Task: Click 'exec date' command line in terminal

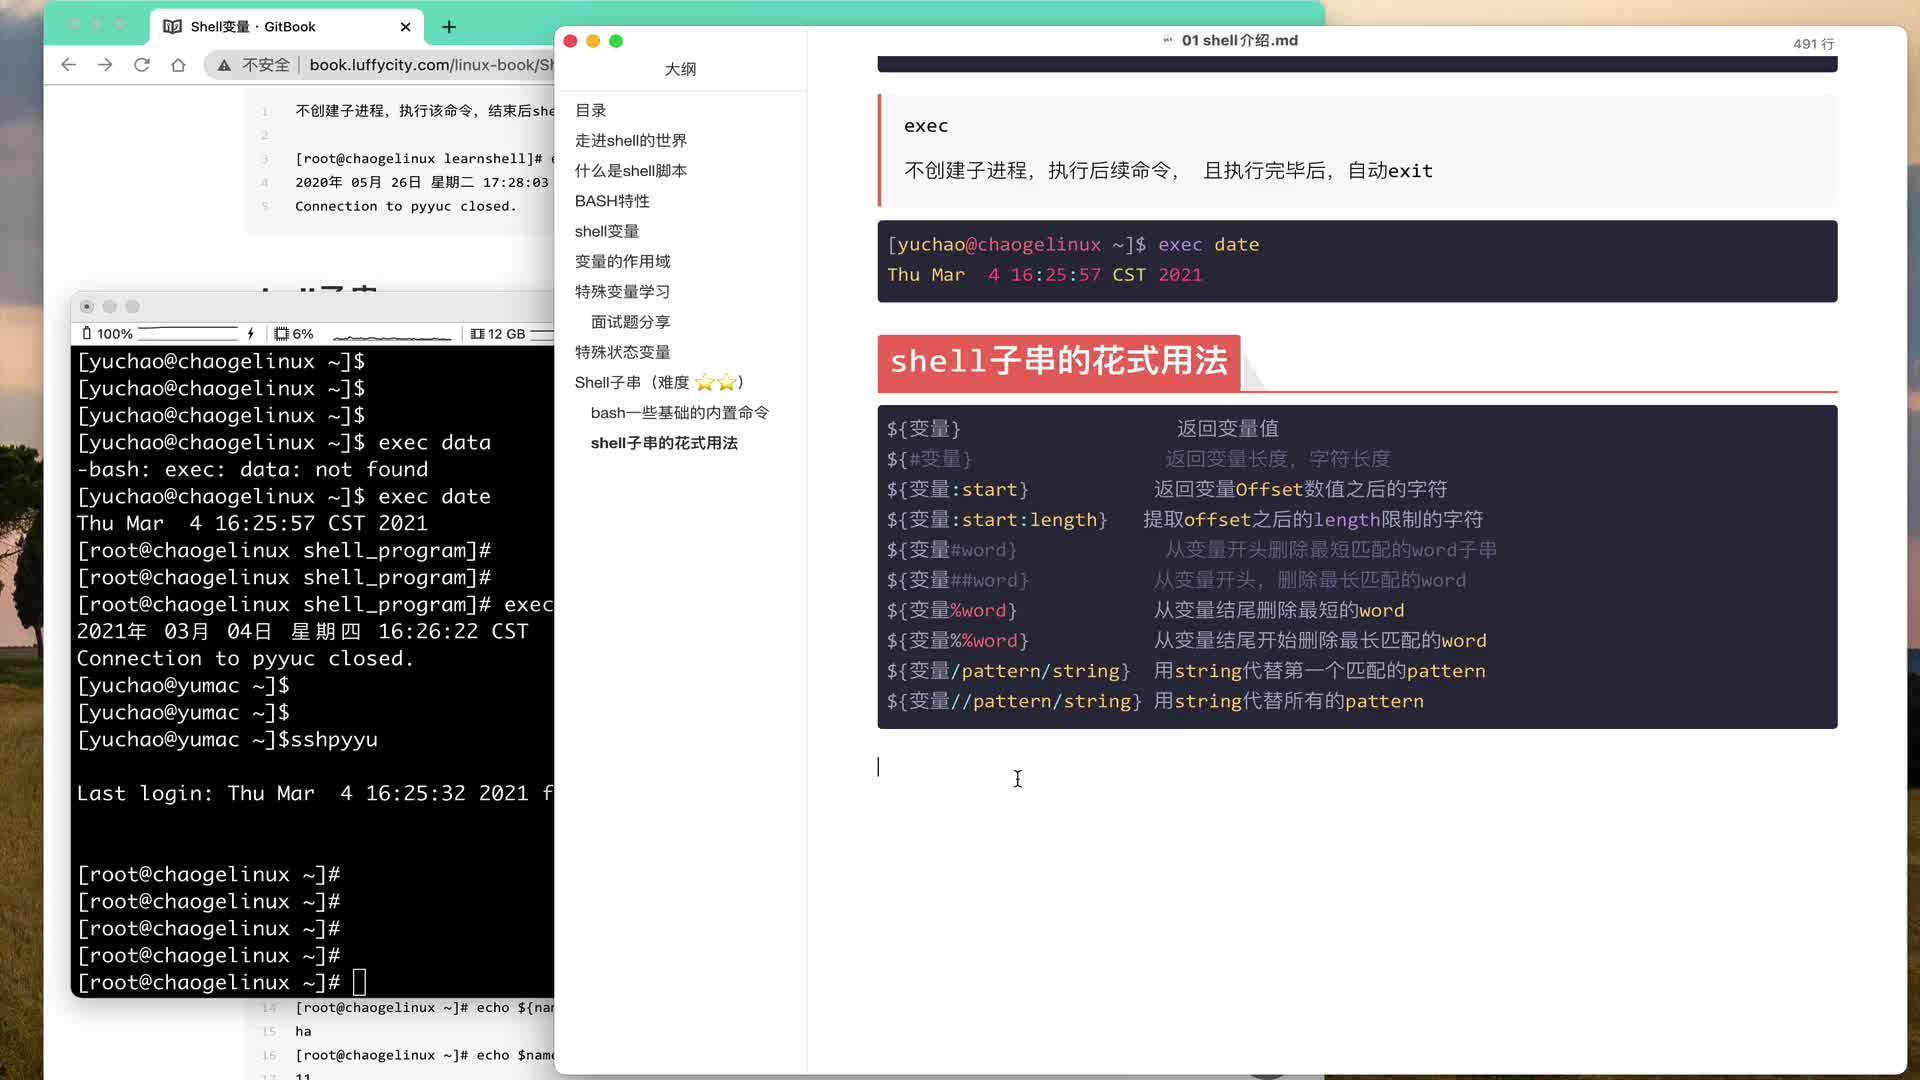Action: pos(284,497)
